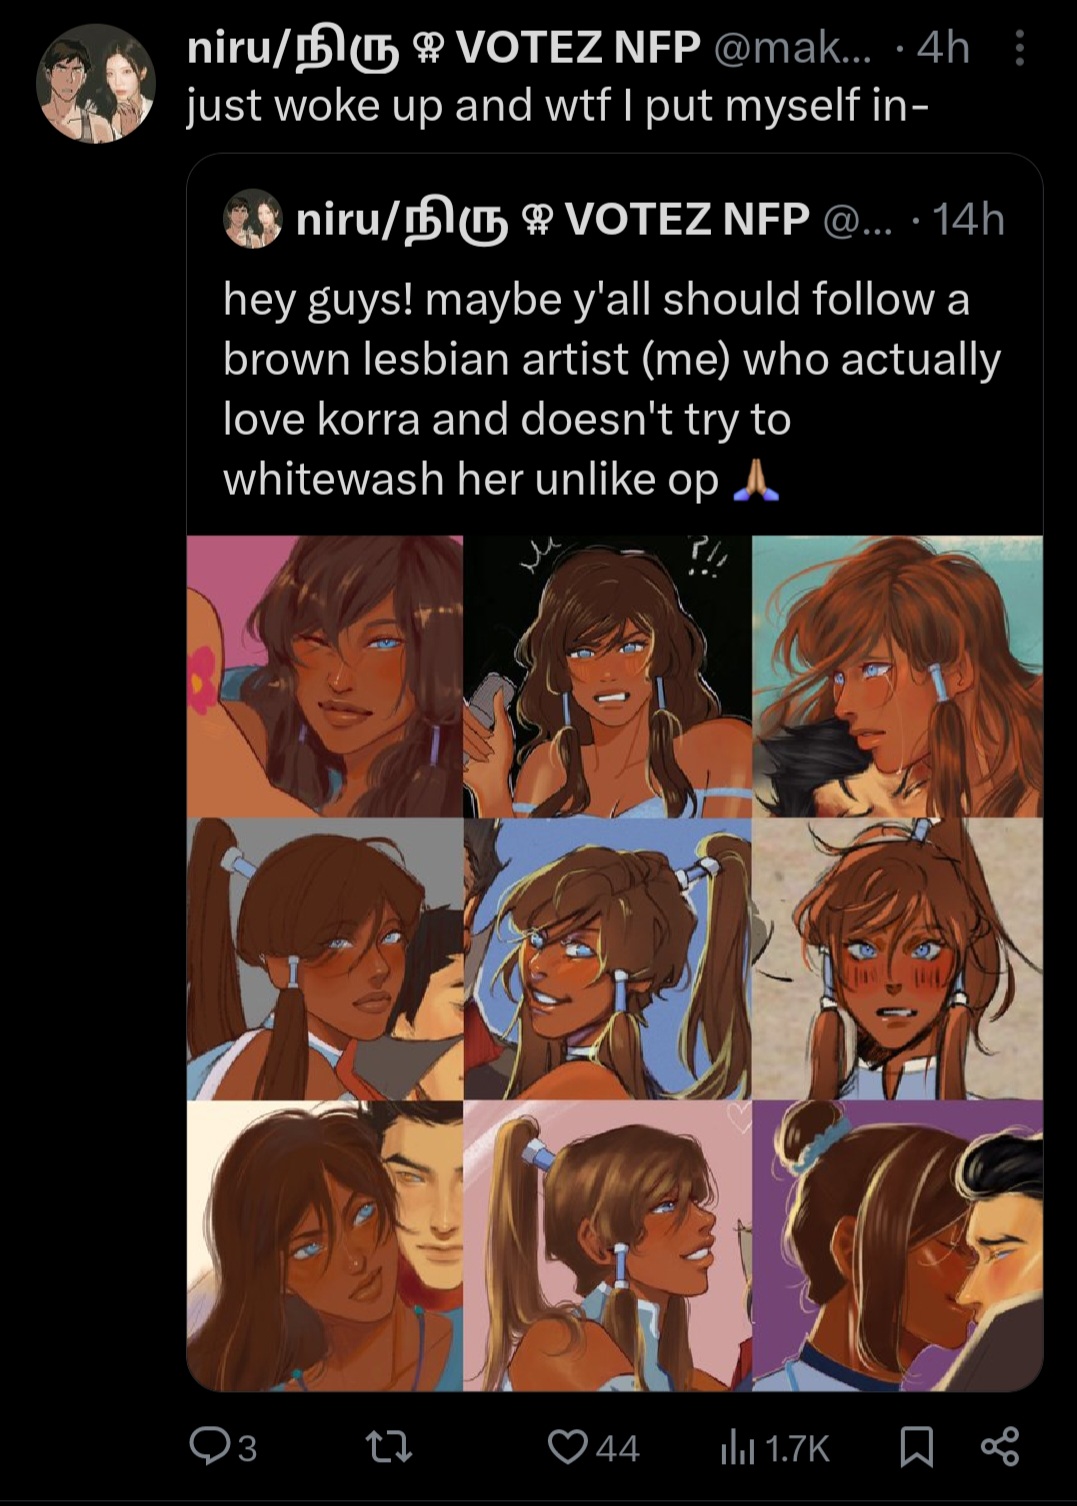Open the small avatar in quoted tweet
The width and height of the screenshot is (1077, 1506).
pos(252,218)
